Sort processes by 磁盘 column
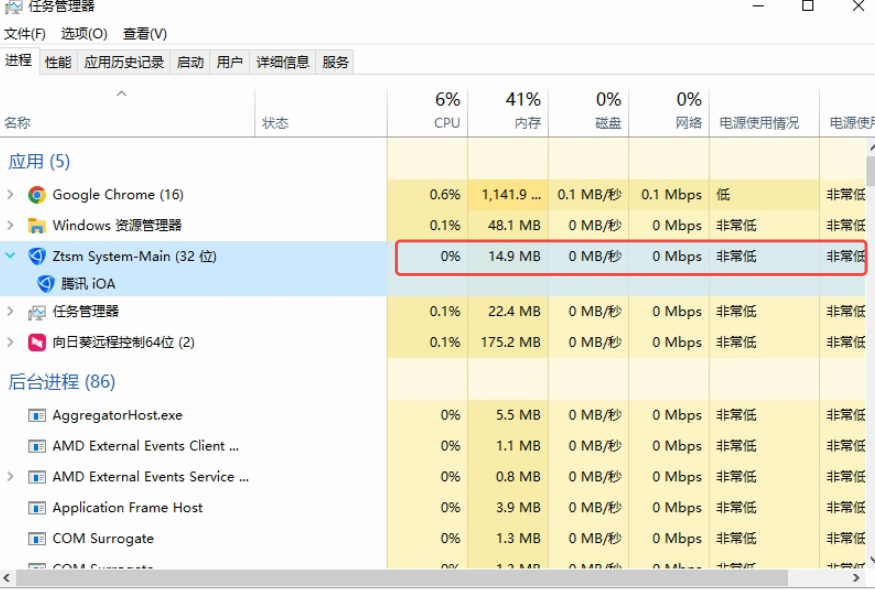 (x=589, y=113)
